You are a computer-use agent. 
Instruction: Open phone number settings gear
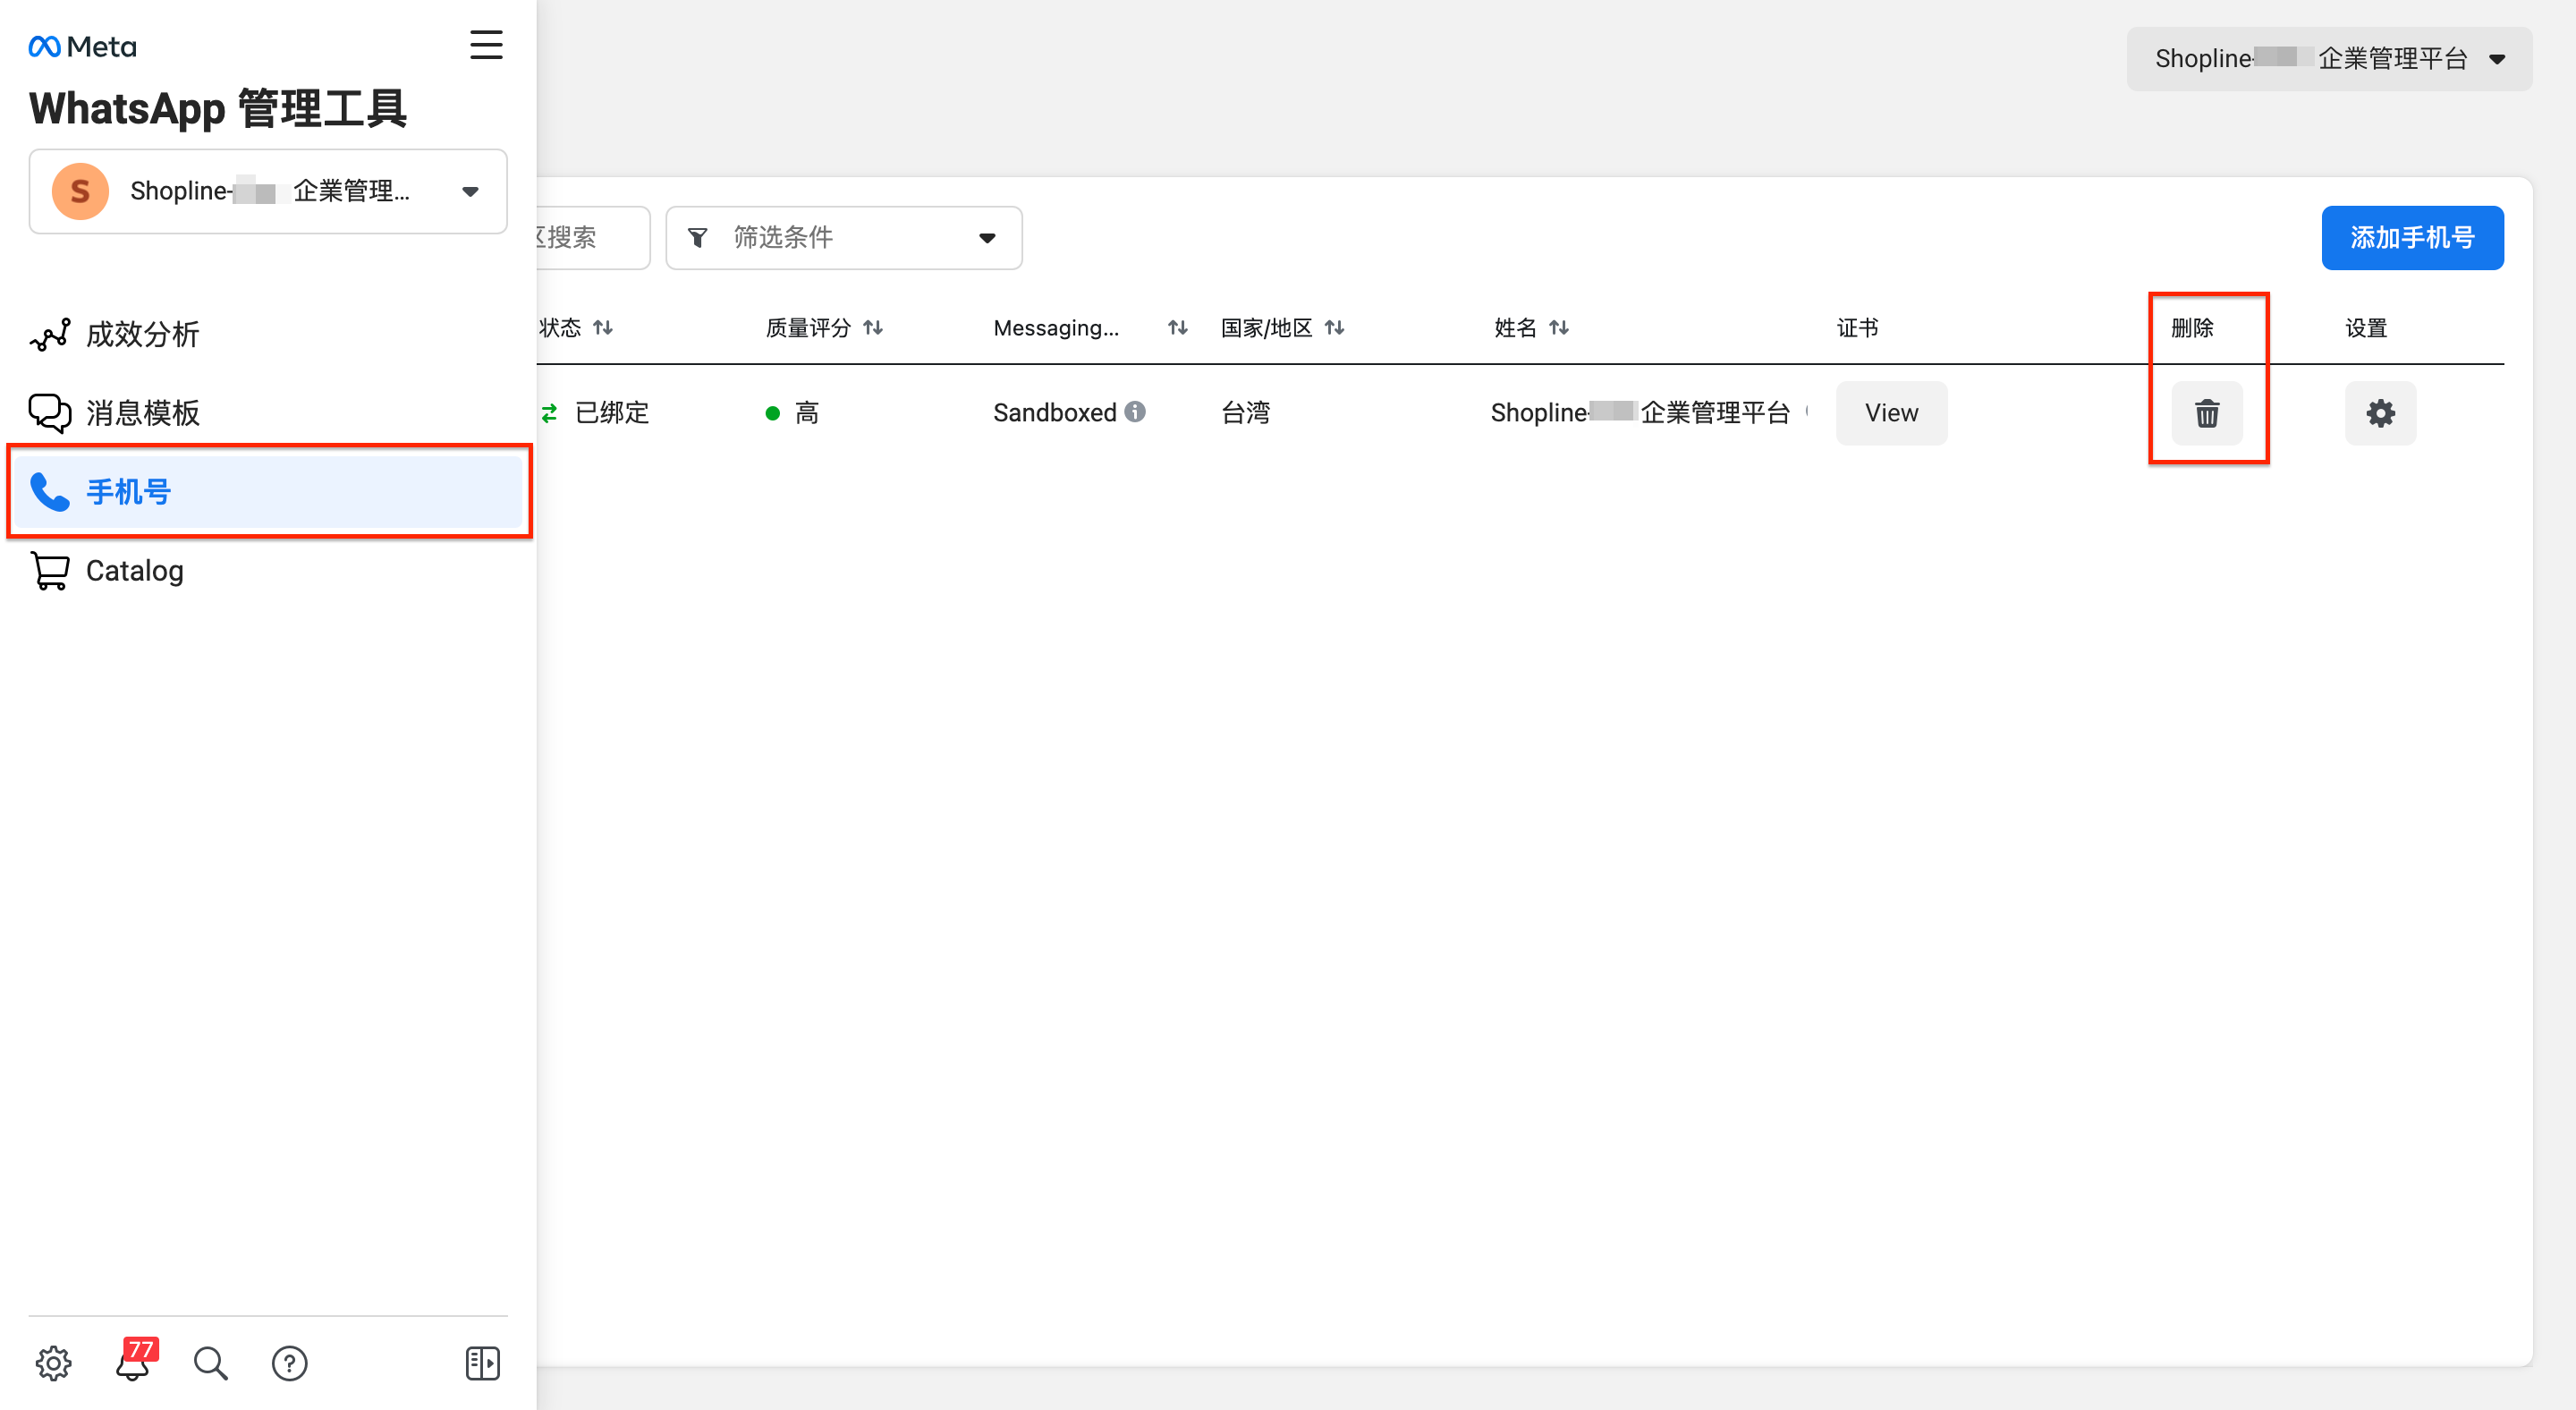coord(2380,413)
